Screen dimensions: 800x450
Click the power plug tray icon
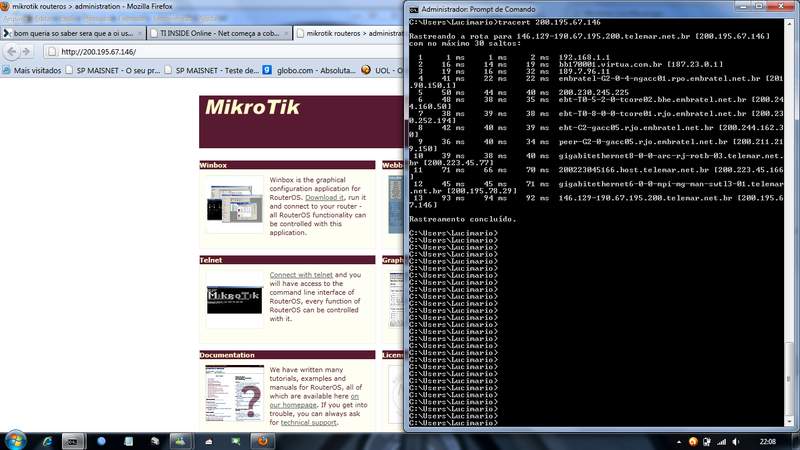pyautogui.click(x=707, y=442)
